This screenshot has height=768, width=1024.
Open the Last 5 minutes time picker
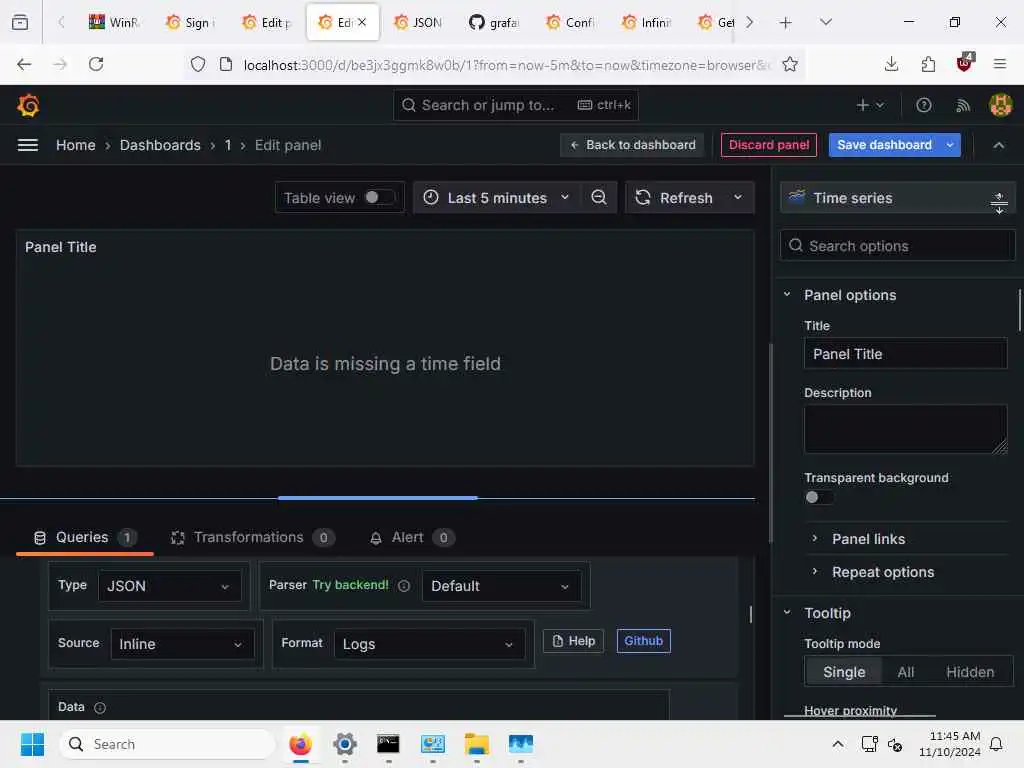tap(496, 197)
